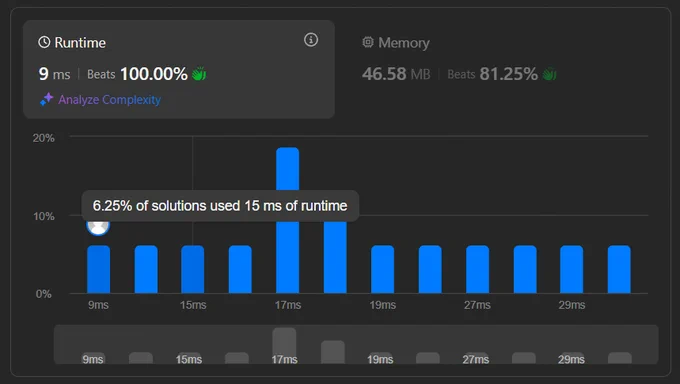Click the 27ms bar in the mini overview
680x384 pixels.
click(x=476, y=358)
